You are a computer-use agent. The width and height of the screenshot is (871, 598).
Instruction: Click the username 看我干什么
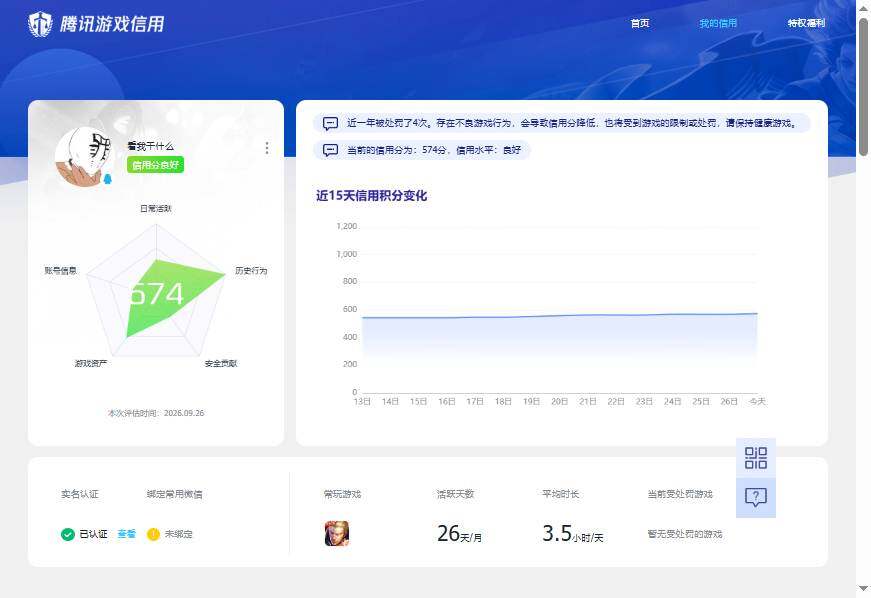(x=151, y=146)
